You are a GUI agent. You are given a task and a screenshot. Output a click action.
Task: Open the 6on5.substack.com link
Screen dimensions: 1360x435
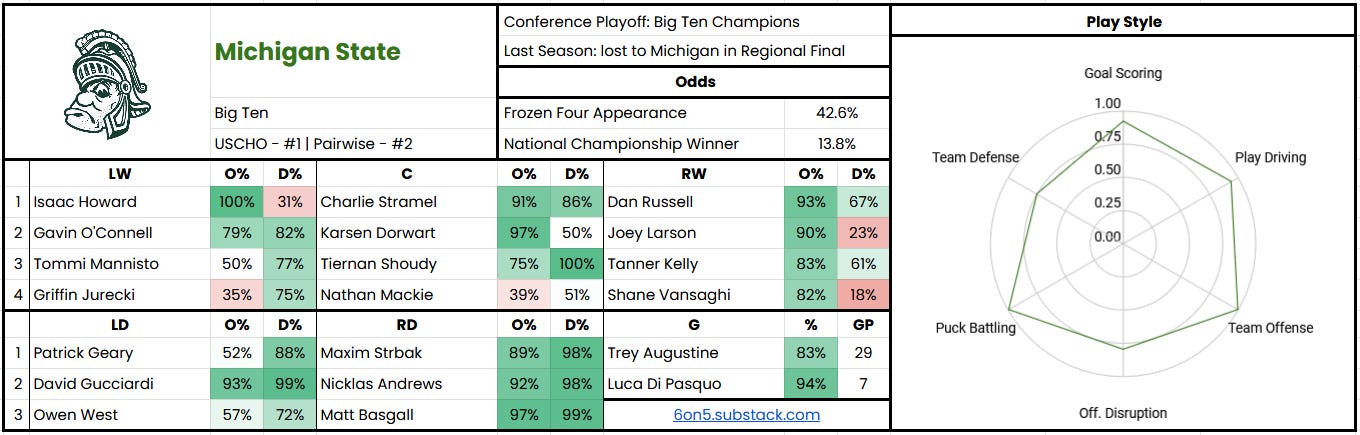(x=746, y=414)
